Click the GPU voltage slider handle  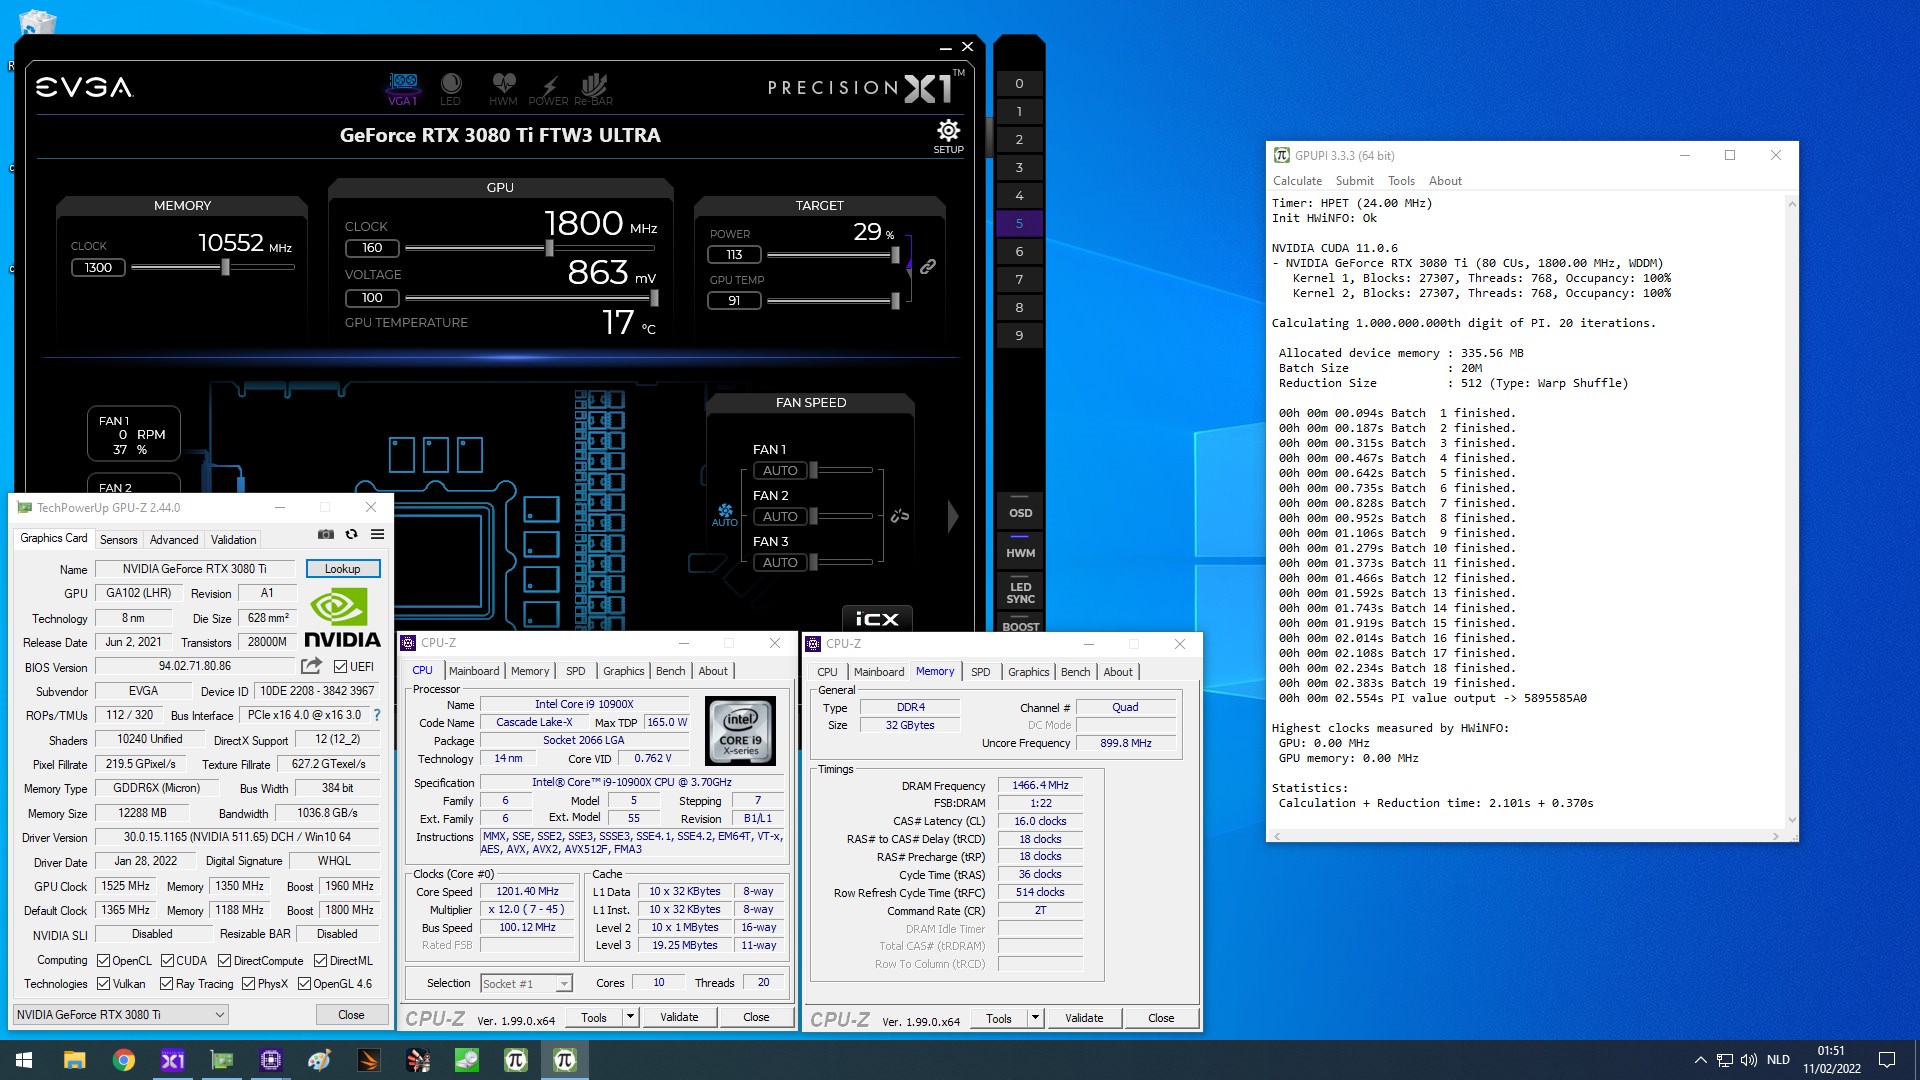click(x=655, y=298)
